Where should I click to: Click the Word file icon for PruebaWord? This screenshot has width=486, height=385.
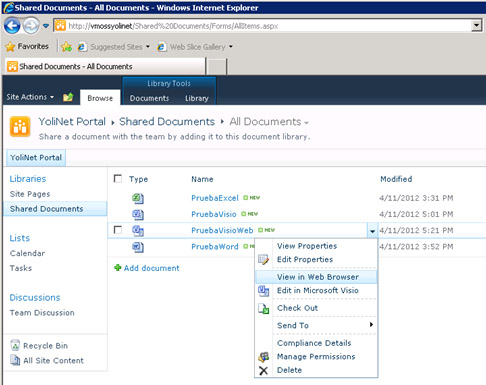138,247
